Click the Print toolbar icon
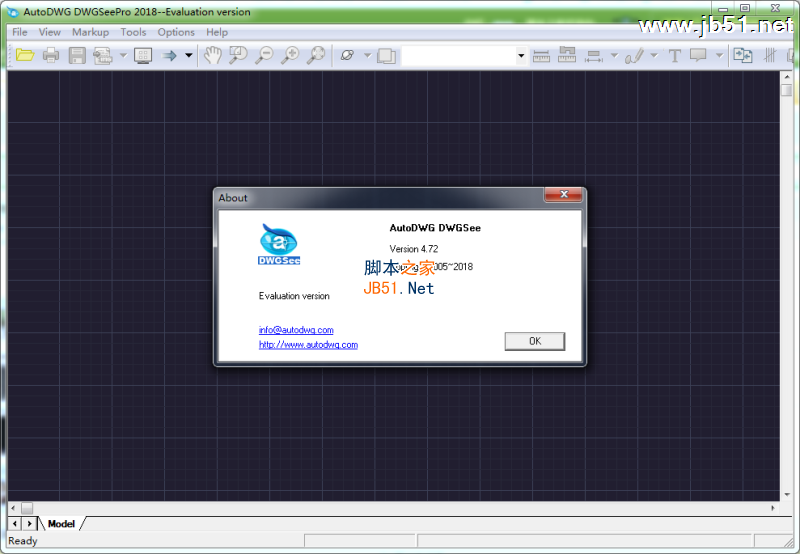800x554 pixels. 51,55
